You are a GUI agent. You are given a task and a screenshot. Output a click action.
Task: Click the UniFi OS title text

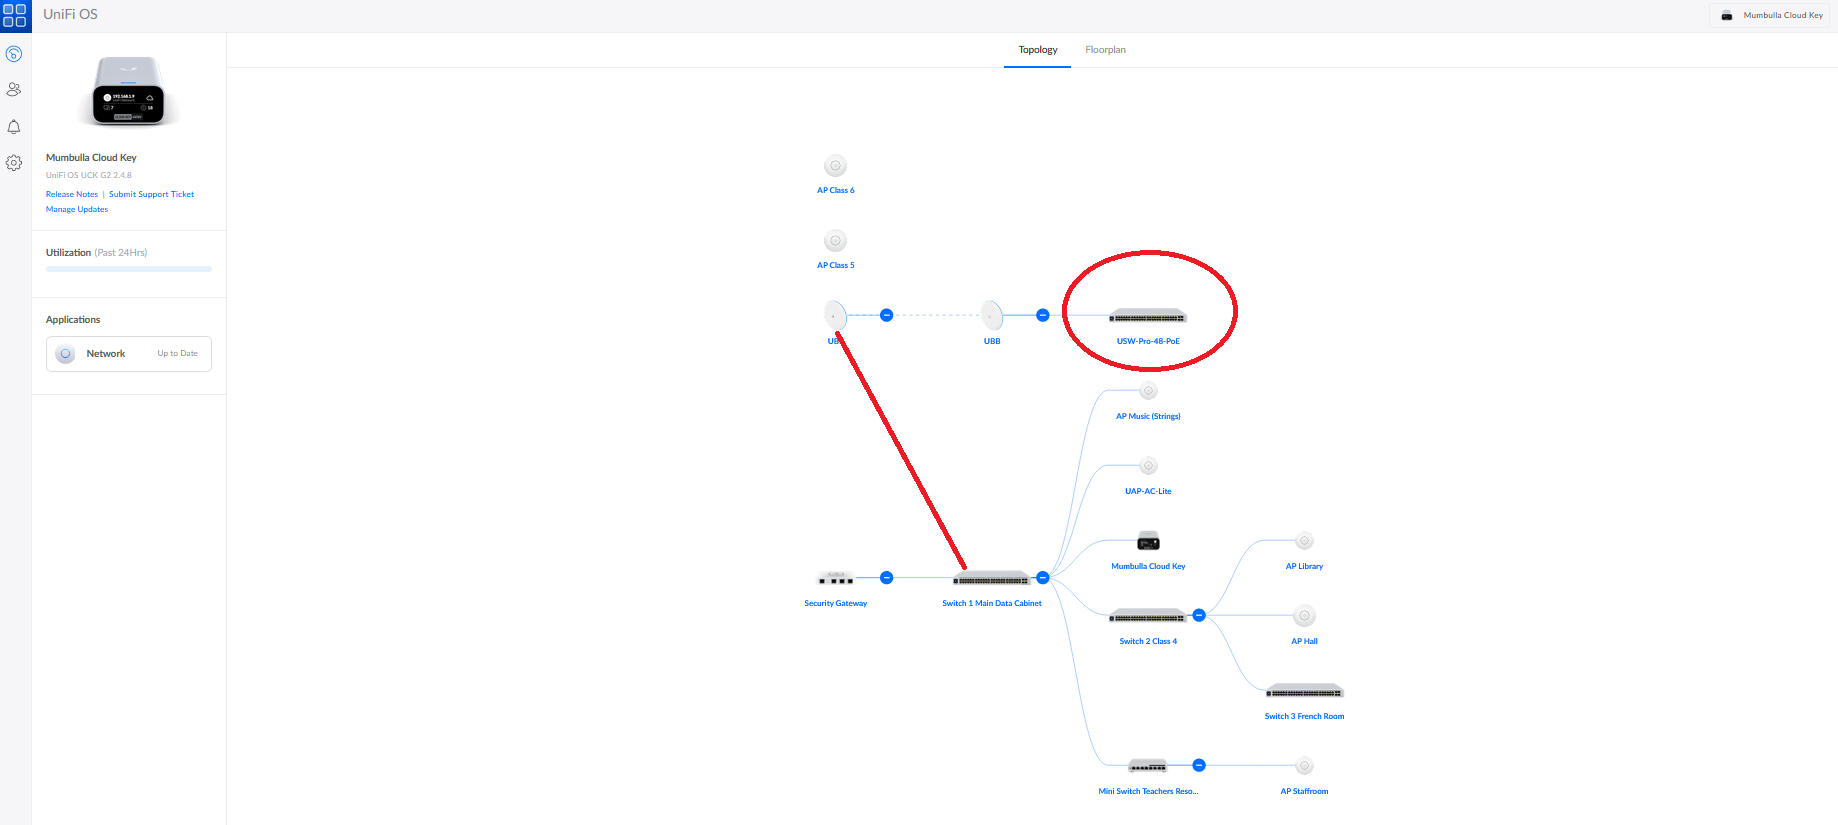(x=70, y=14)
